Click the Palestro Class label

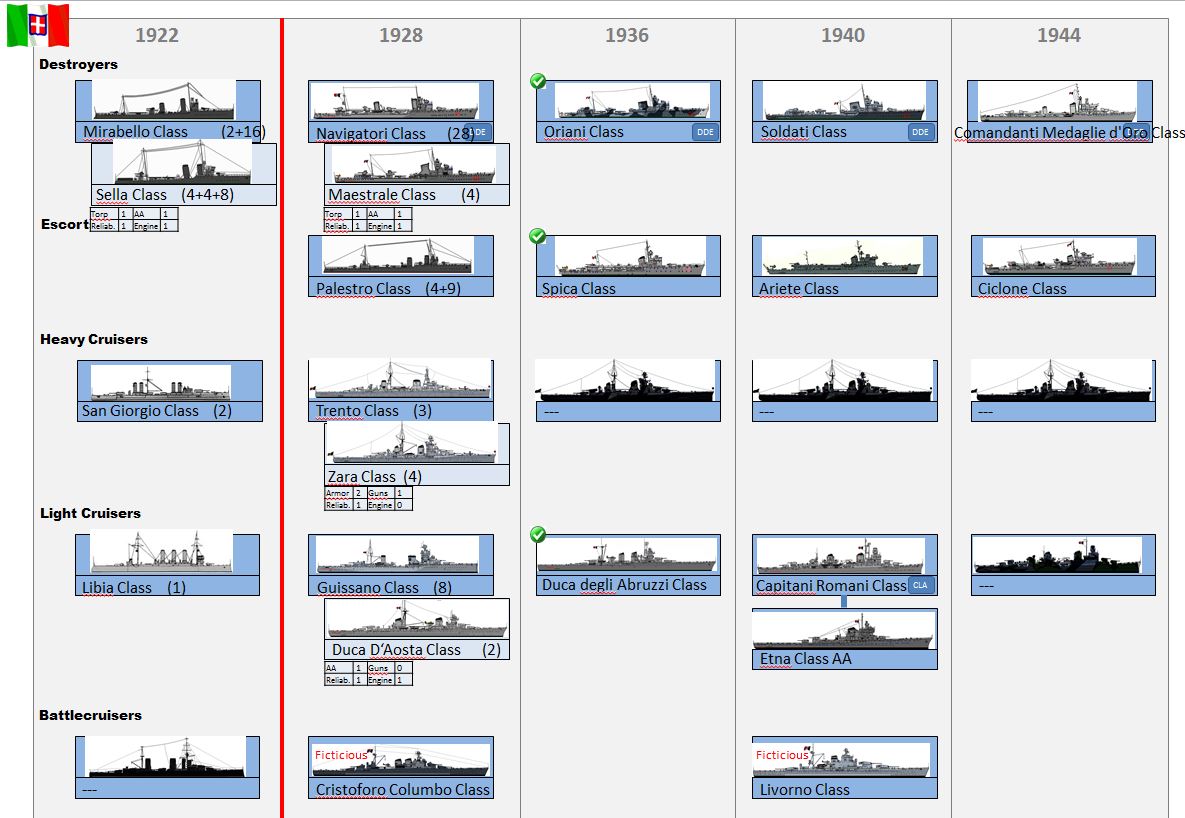pyautogui.click(x=364, y=289)
